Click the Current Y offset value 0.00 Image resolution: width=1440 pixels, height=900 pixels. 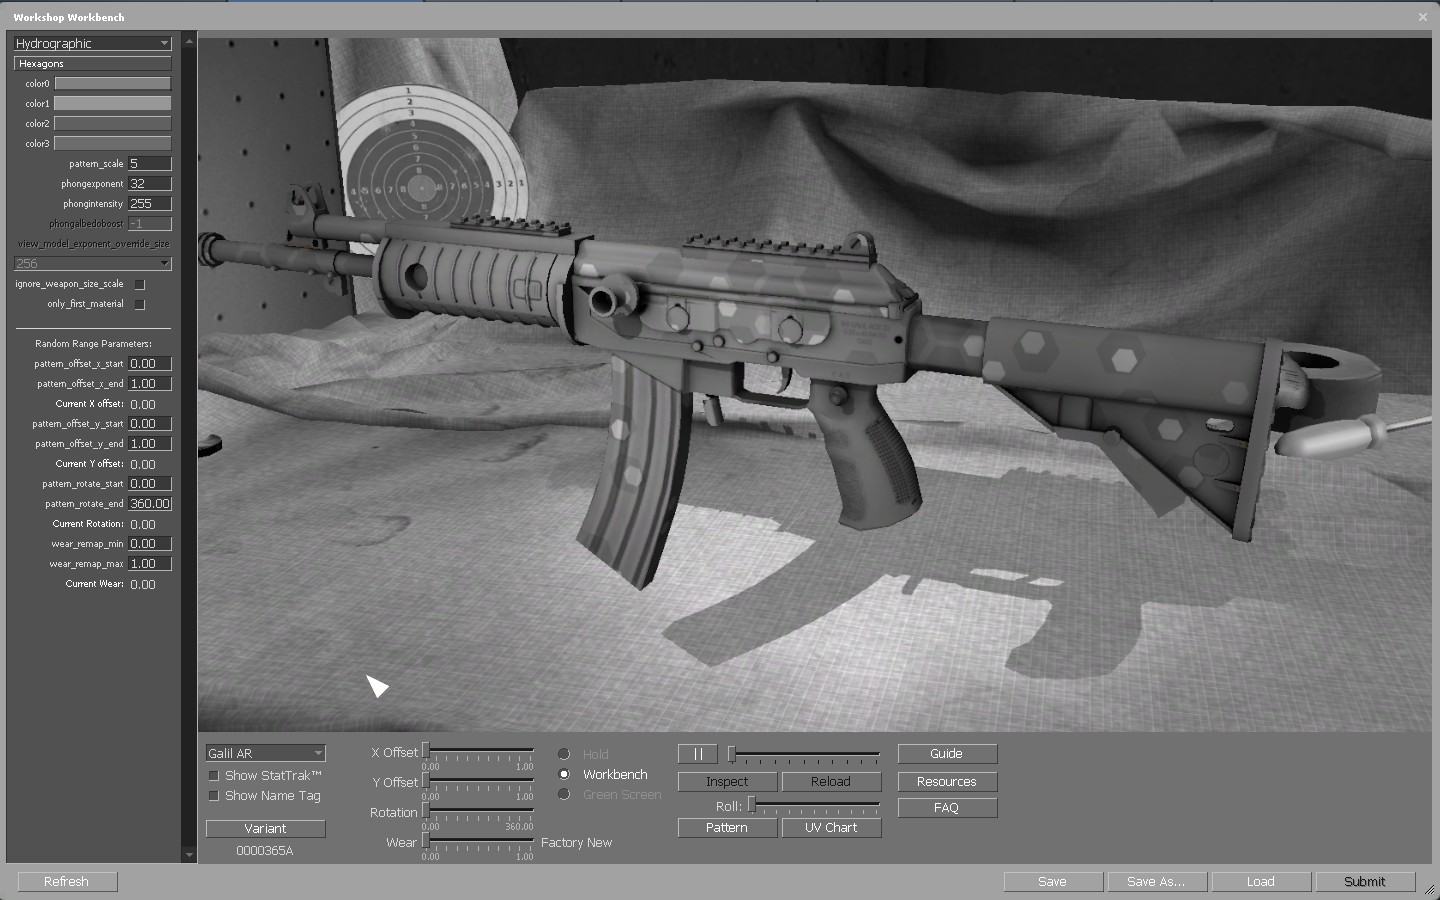point(143,464)
